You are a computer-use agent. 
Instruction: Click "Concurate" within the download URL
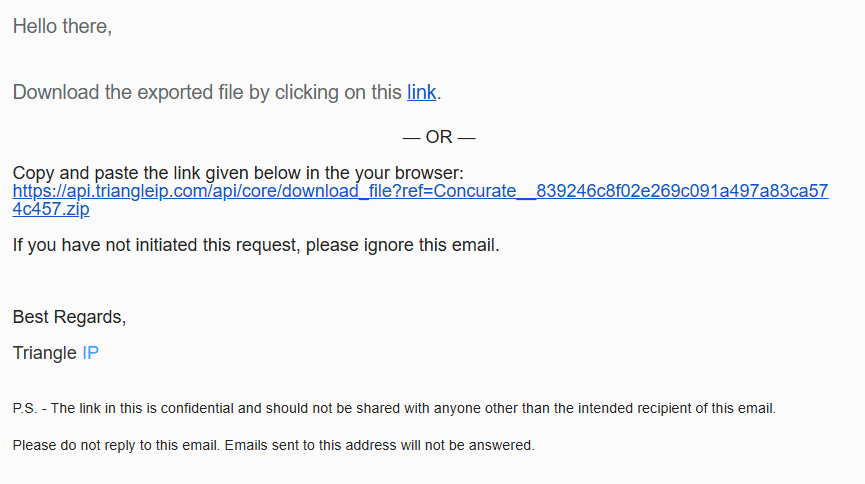(x=475, y=191)
